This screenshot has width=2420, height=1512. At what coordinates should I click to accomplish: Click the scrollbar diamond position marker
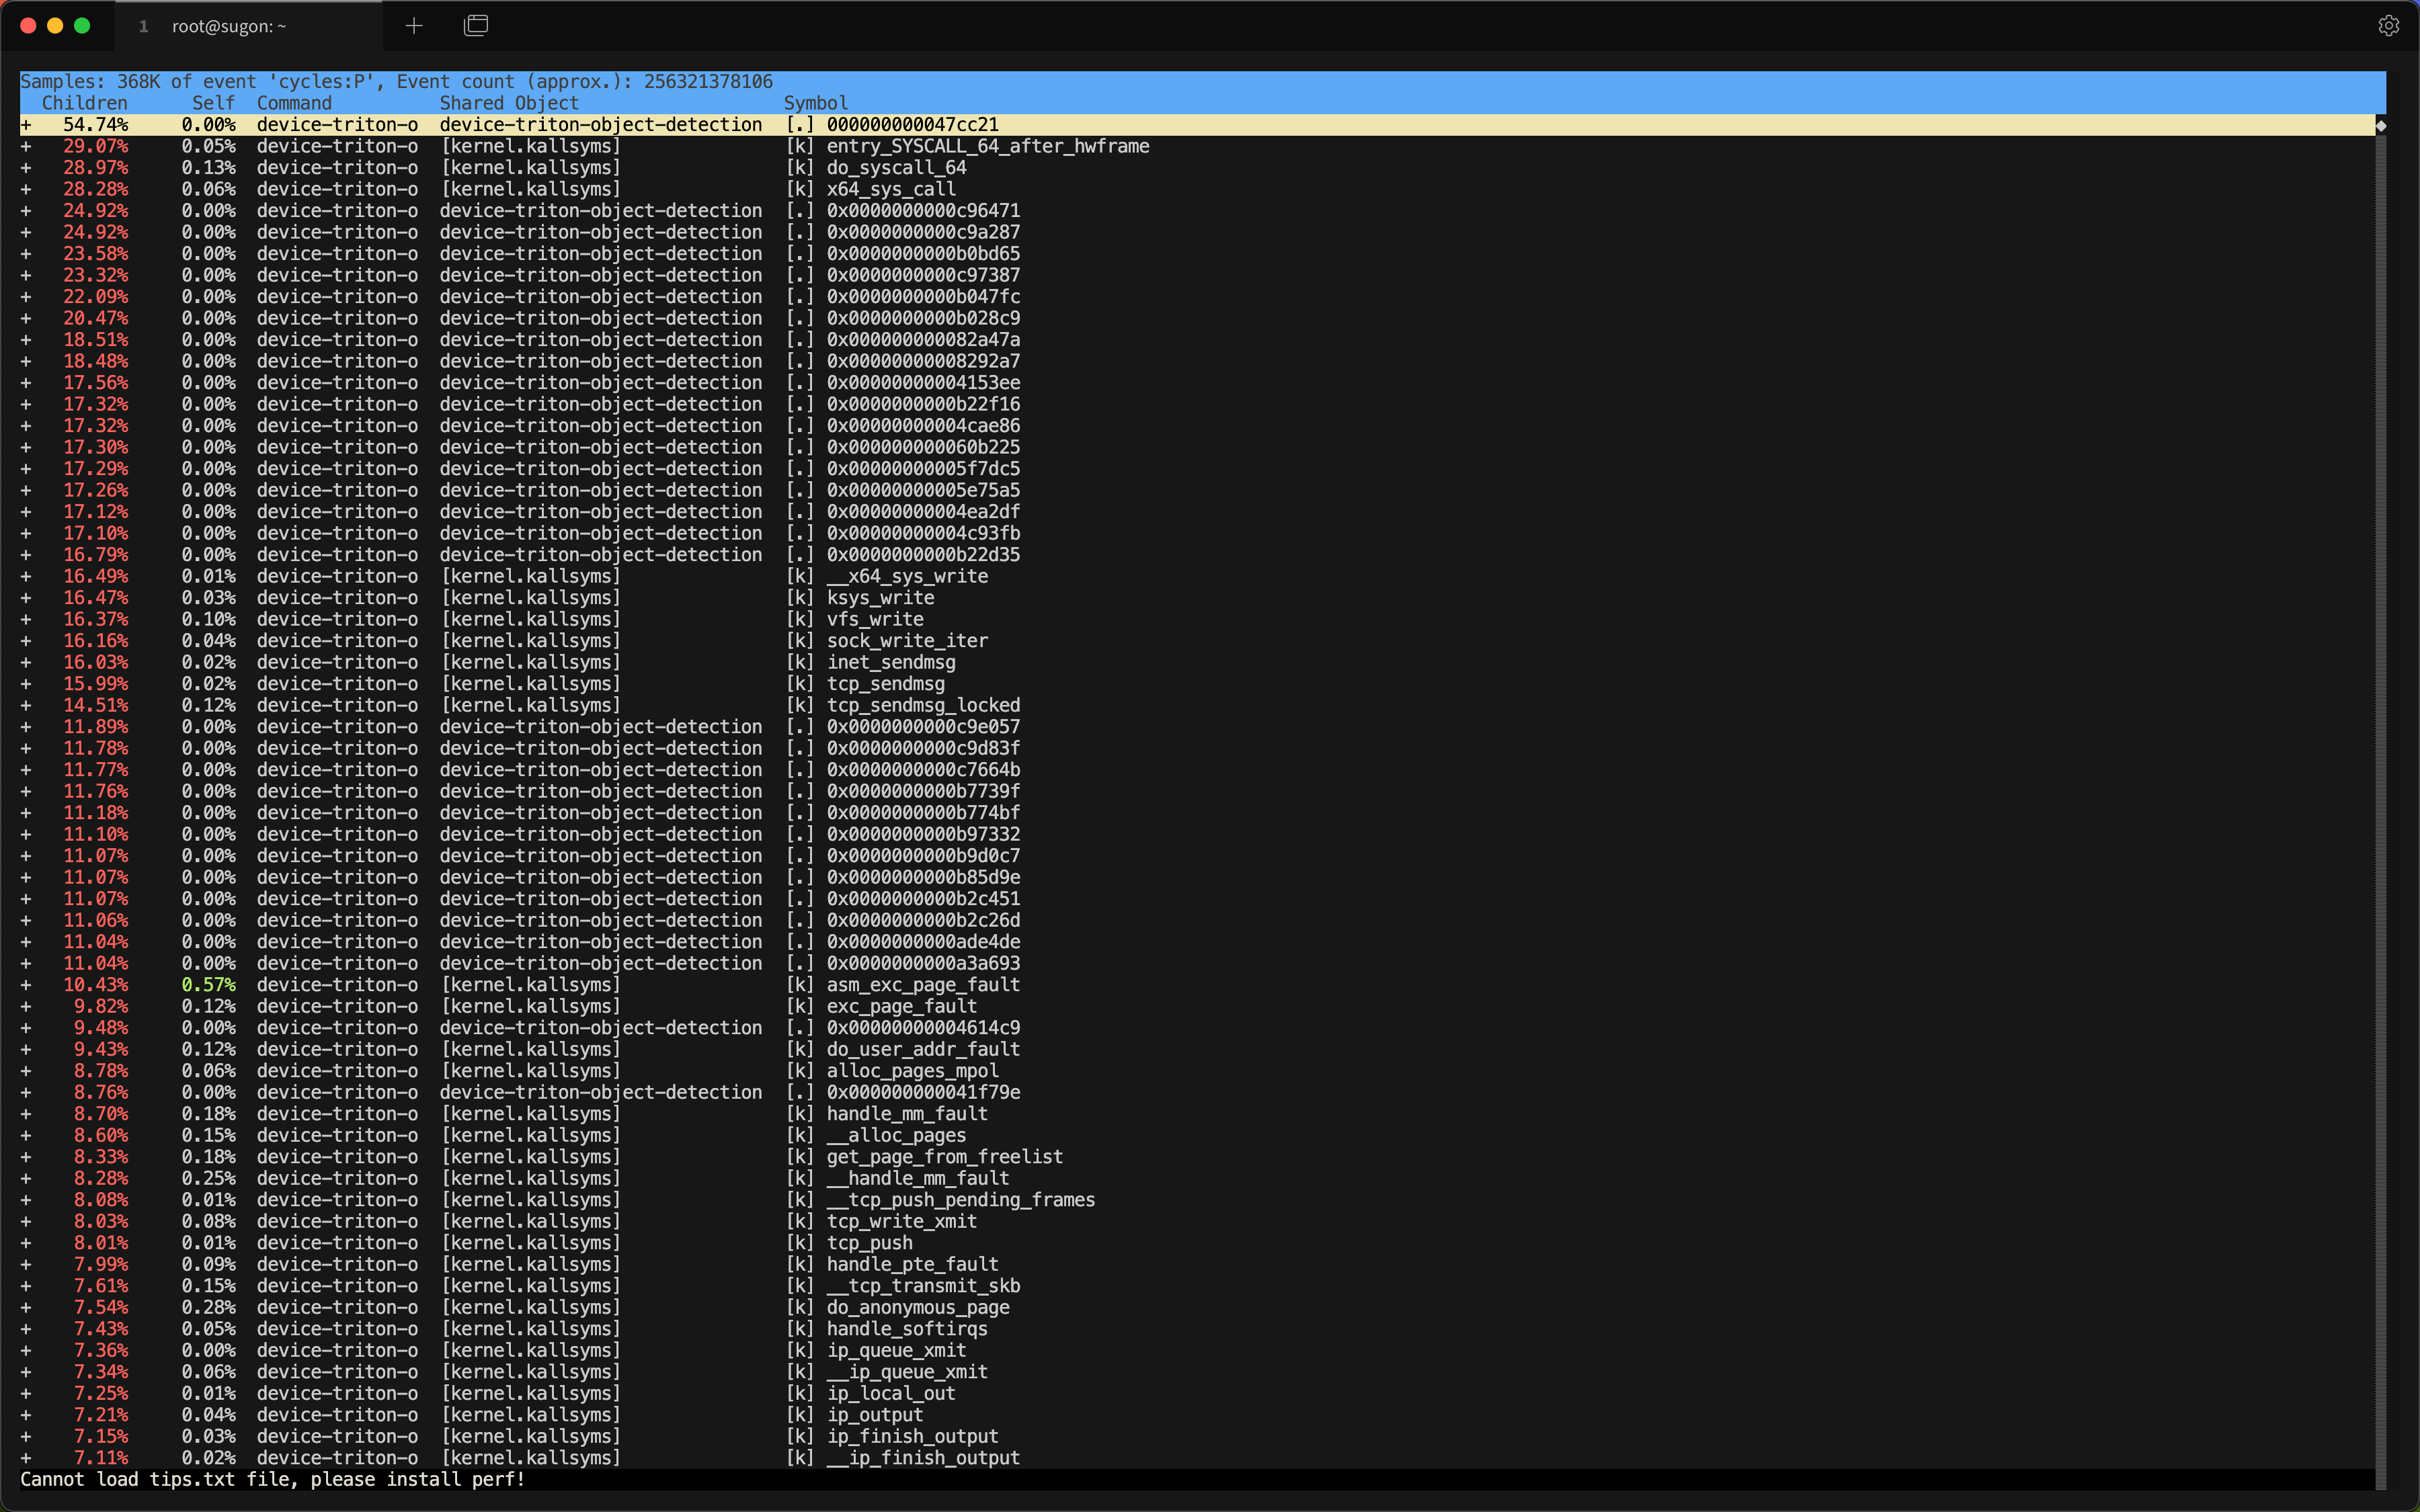point(2381,126)
